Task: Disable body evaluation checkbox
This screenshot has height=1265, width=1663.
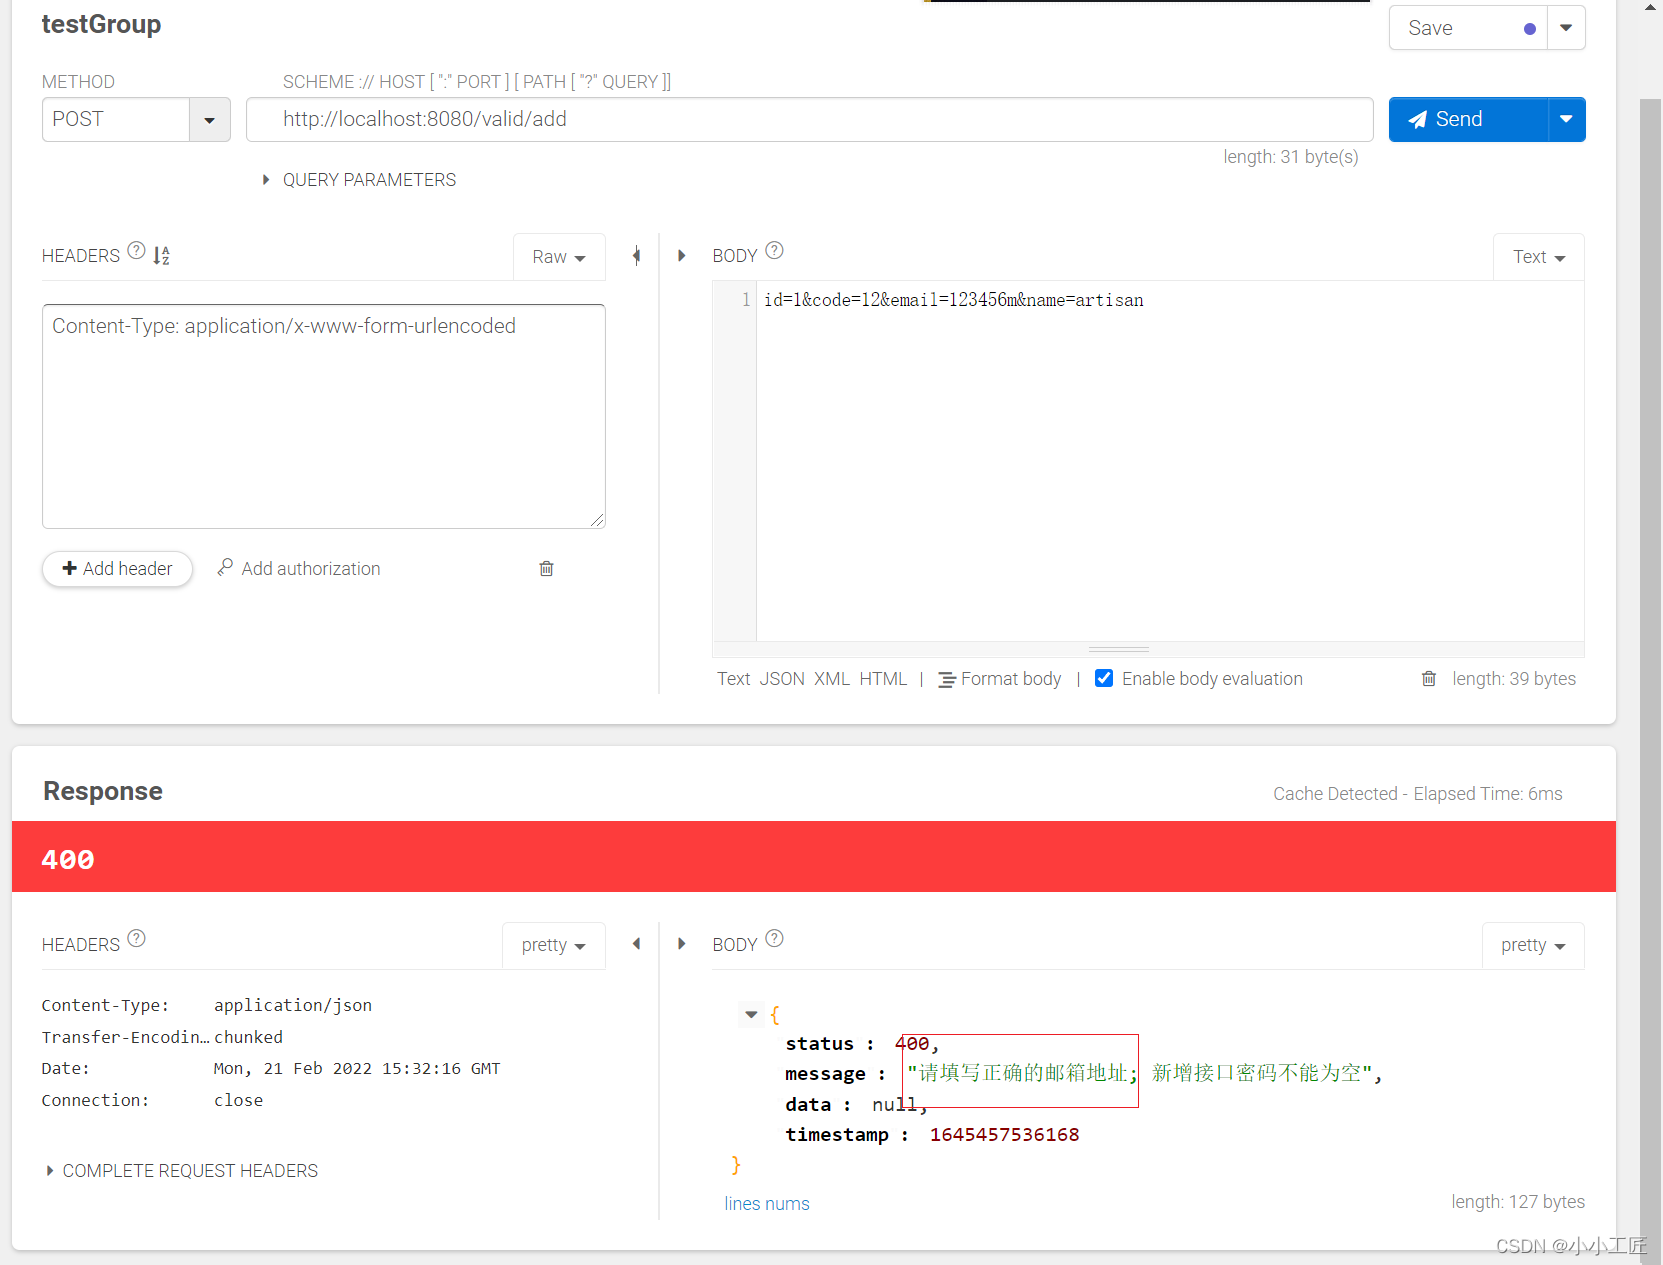Action: pos(1104,678)
